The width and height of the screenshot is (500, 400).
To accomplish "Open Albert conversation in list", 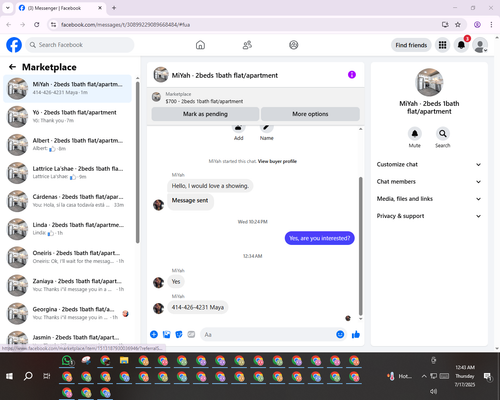I will pos(68,144).
